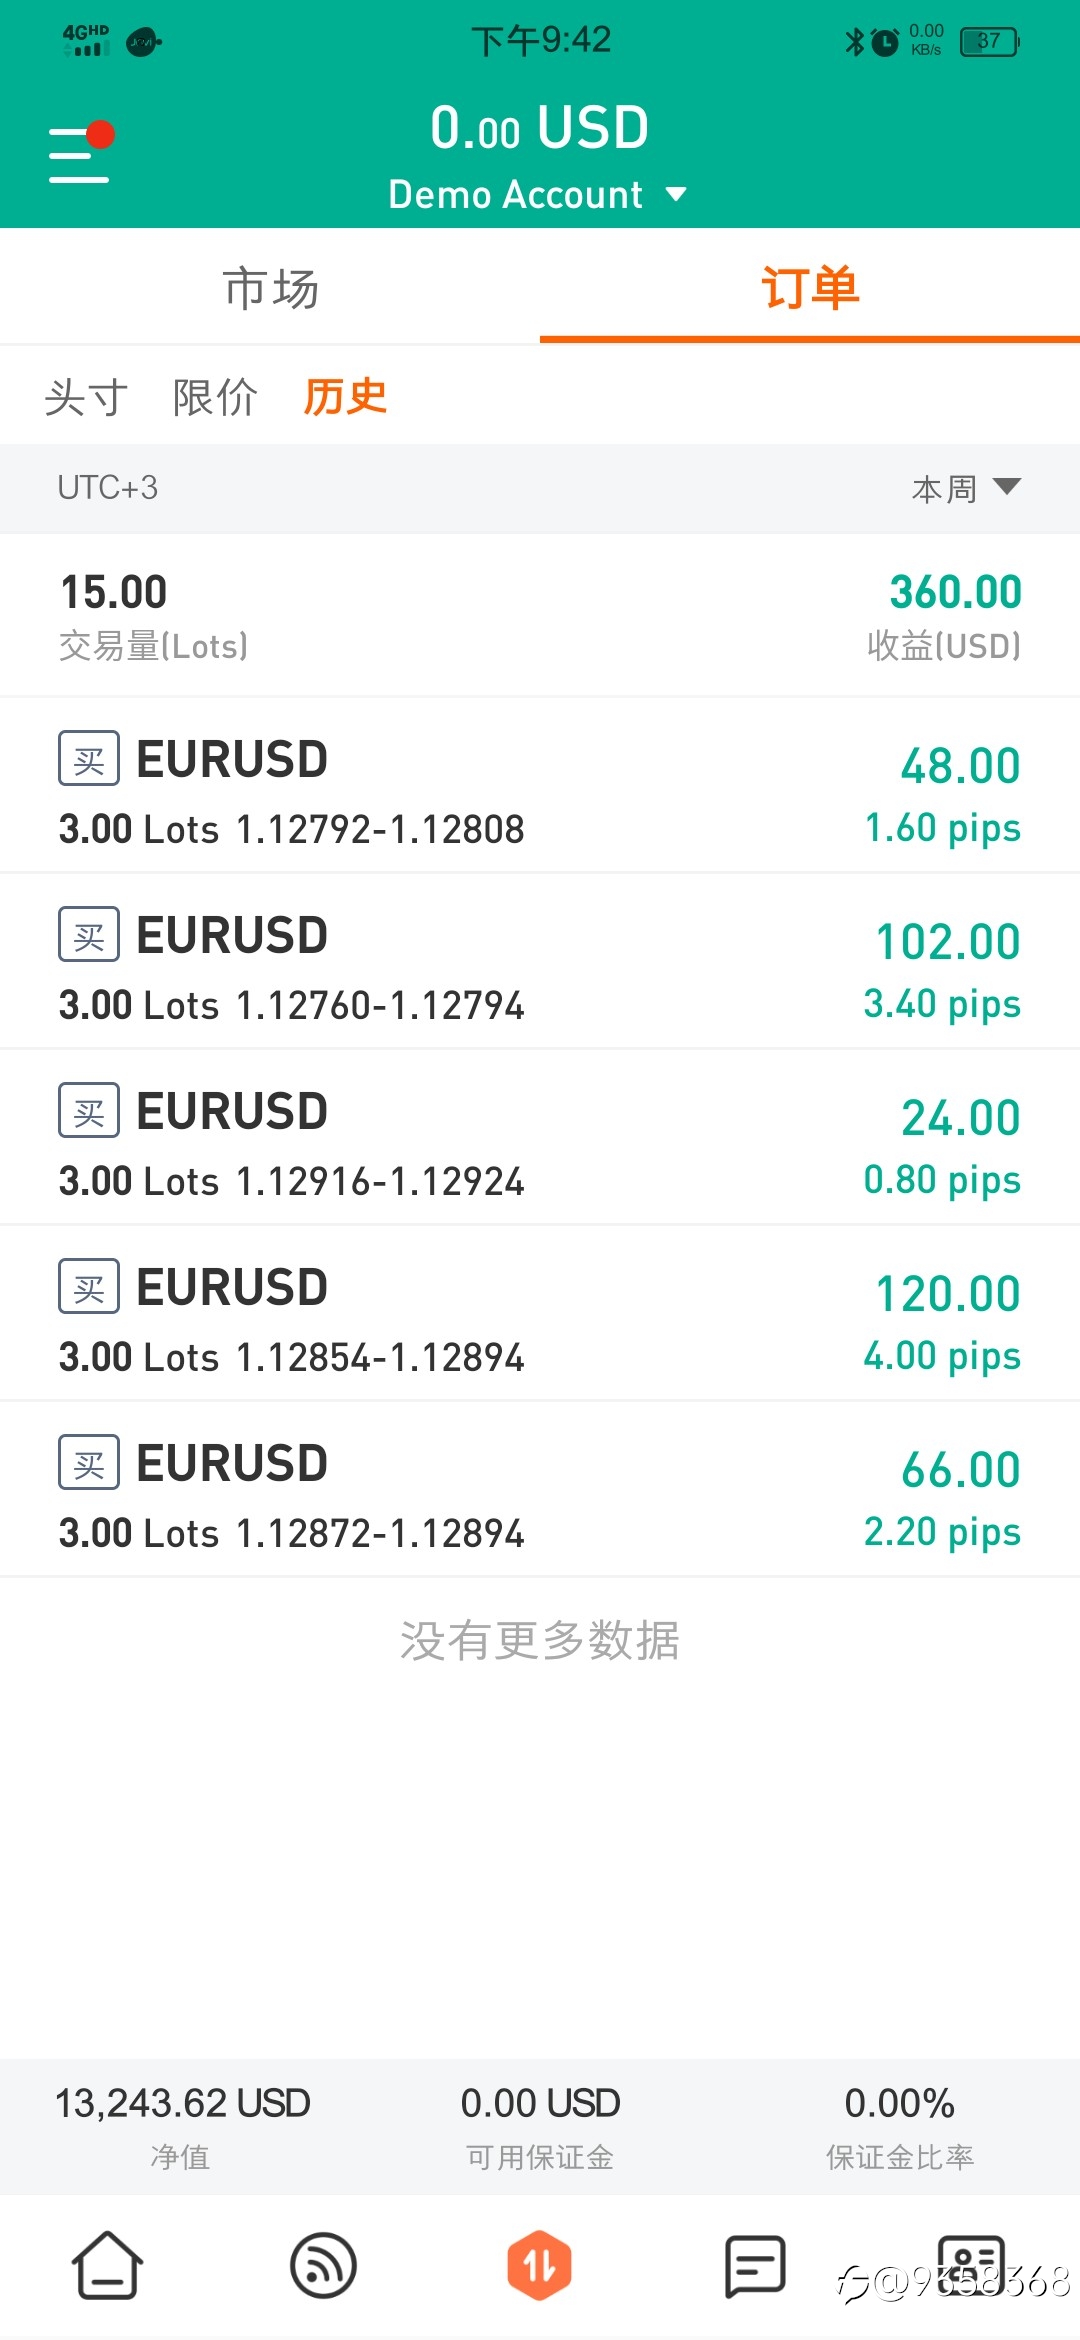This screenshot has height=2340, width=1080.
Task: Tap the dropdown arrow next to 本周
Action: click(x=1007, y=487)
